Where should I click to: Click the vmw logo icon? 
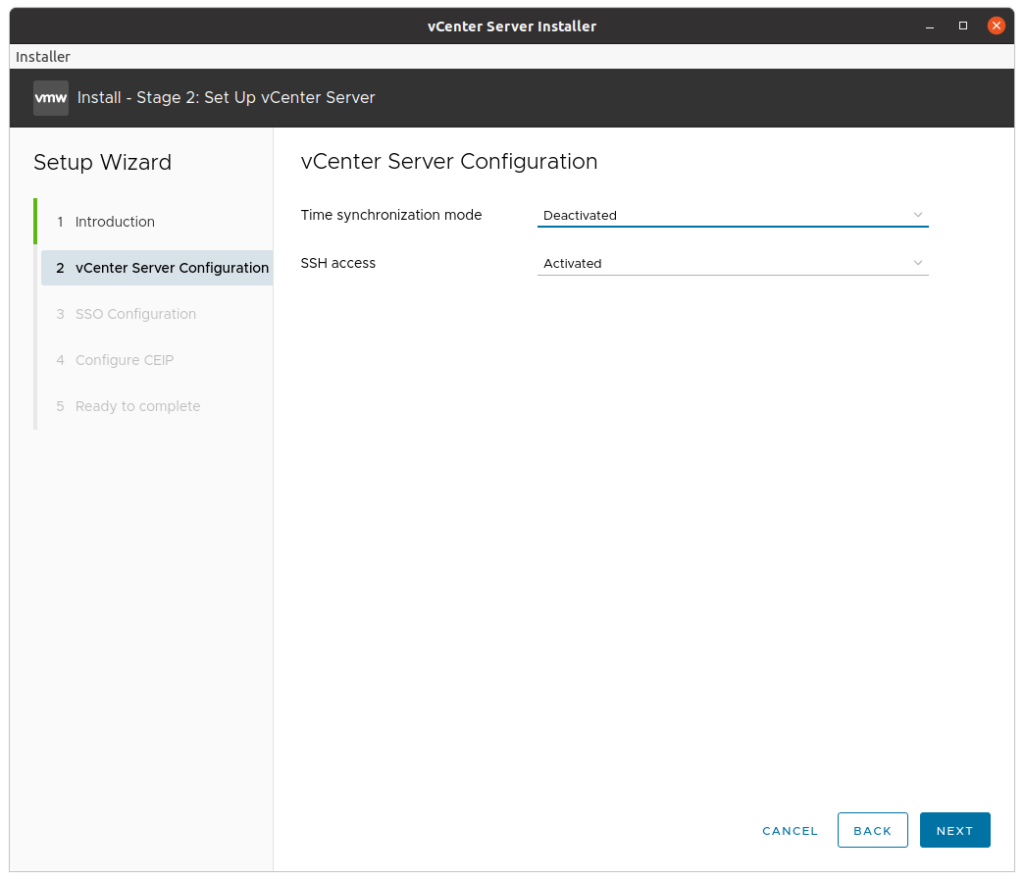[50, 98]
